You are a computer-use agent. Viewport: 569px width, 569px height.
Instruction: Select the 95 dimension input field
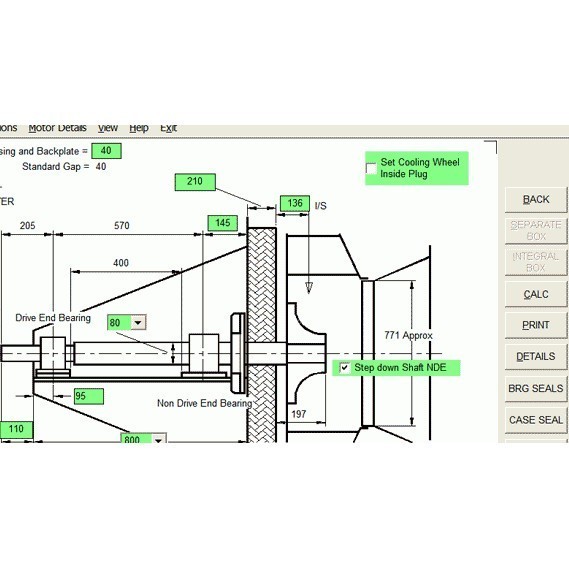[x=89, y=396]
